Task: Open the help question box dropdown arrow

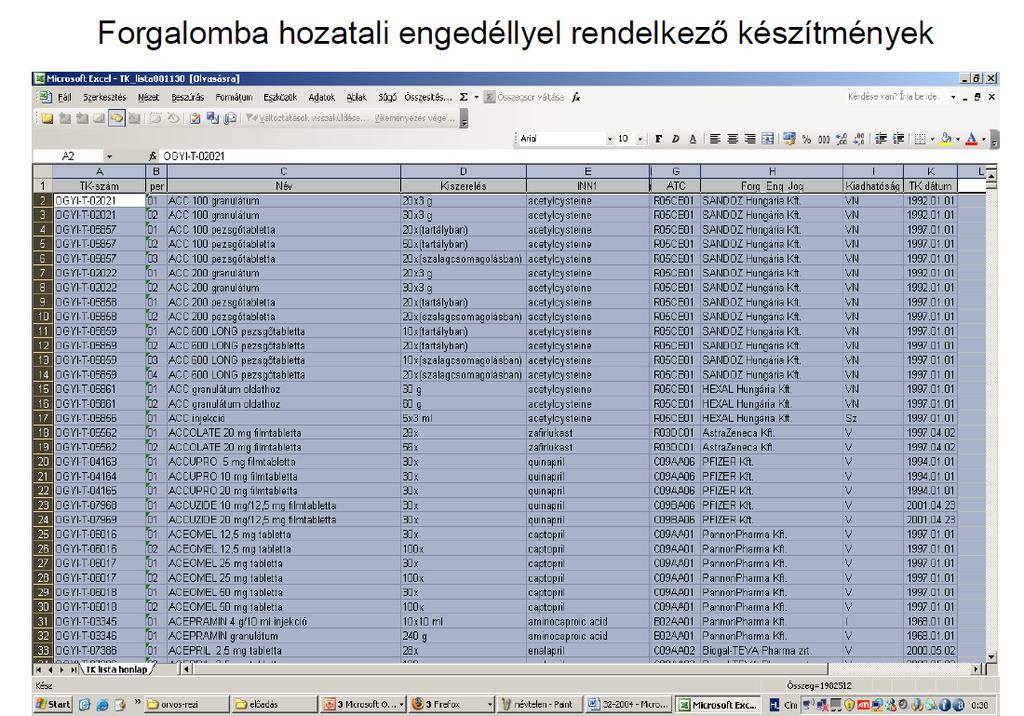Action: coord(953,97)
